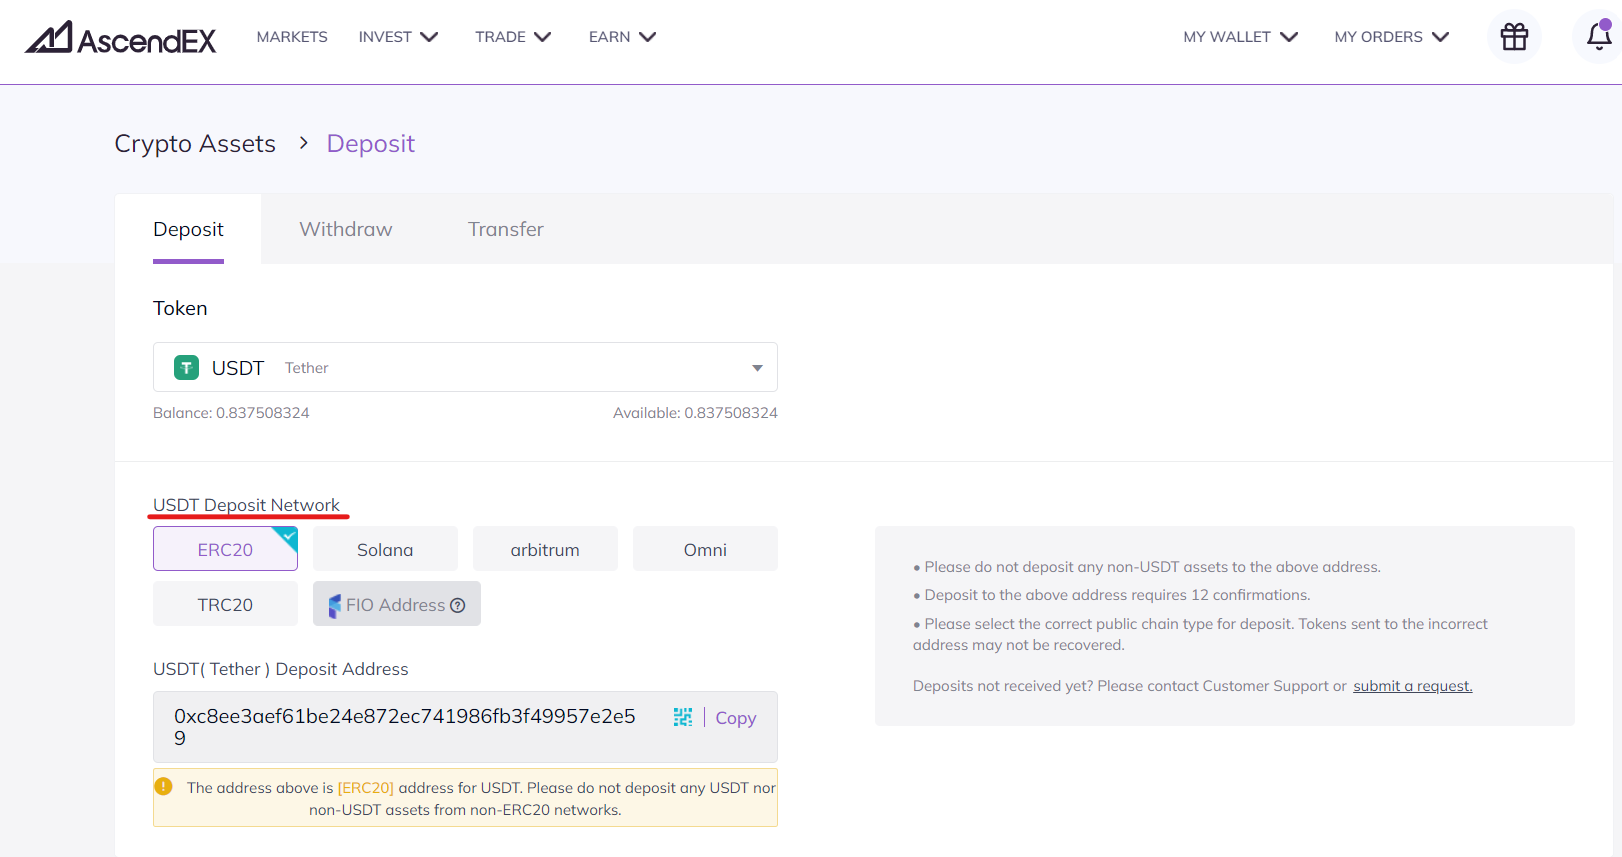Image resolution: width=1622 pixels, height=857 pixels.
Task: Click the orange [ERC20] text in warning
Action: tap(366, 788)
